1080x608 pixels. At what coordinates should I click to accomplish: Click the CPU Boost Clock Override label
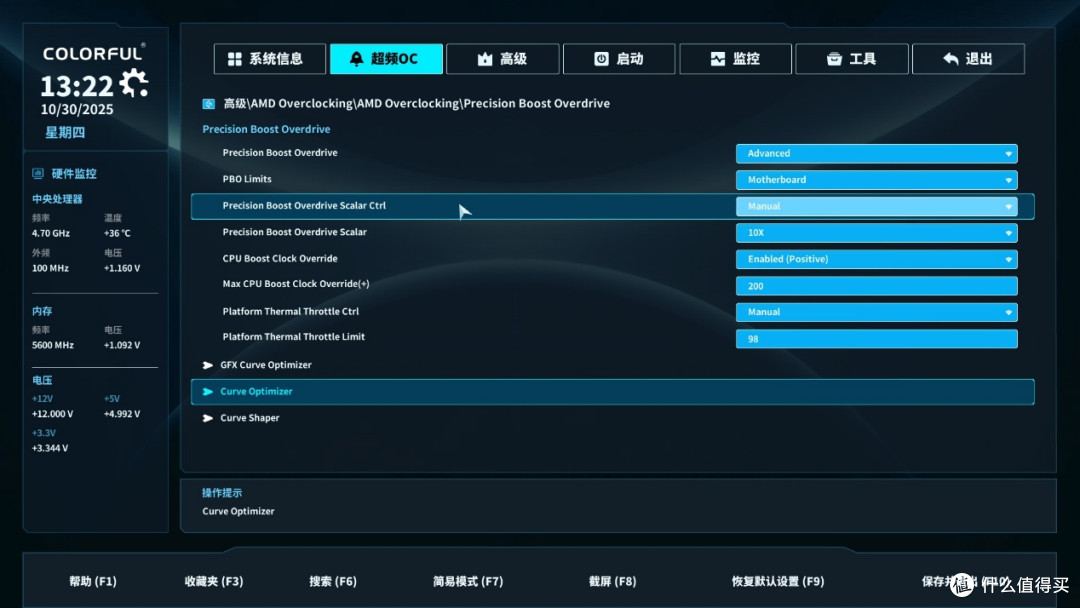(280, 258)
